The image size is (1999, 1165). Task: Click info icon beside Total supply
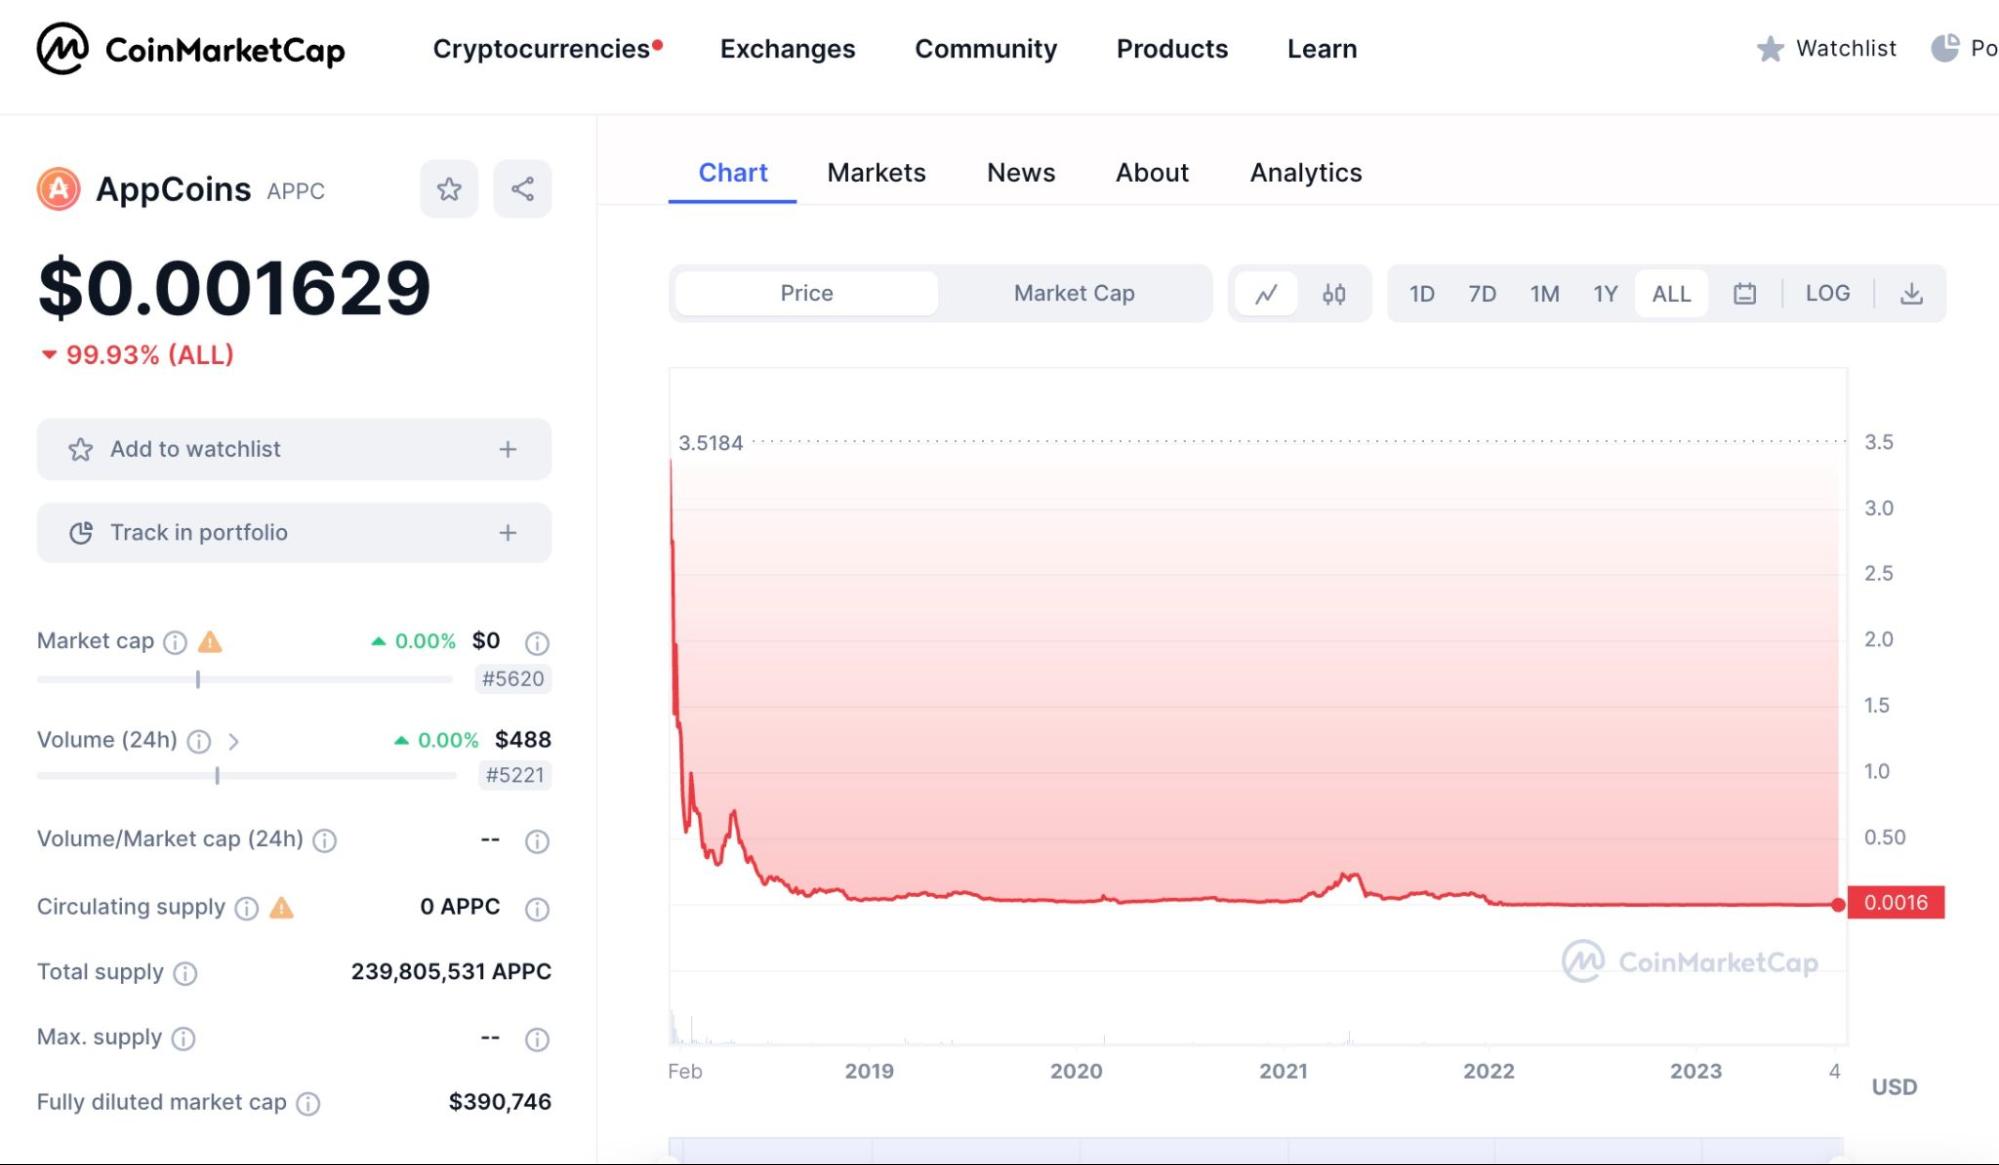pyautogui.click(x=185, y=973)
